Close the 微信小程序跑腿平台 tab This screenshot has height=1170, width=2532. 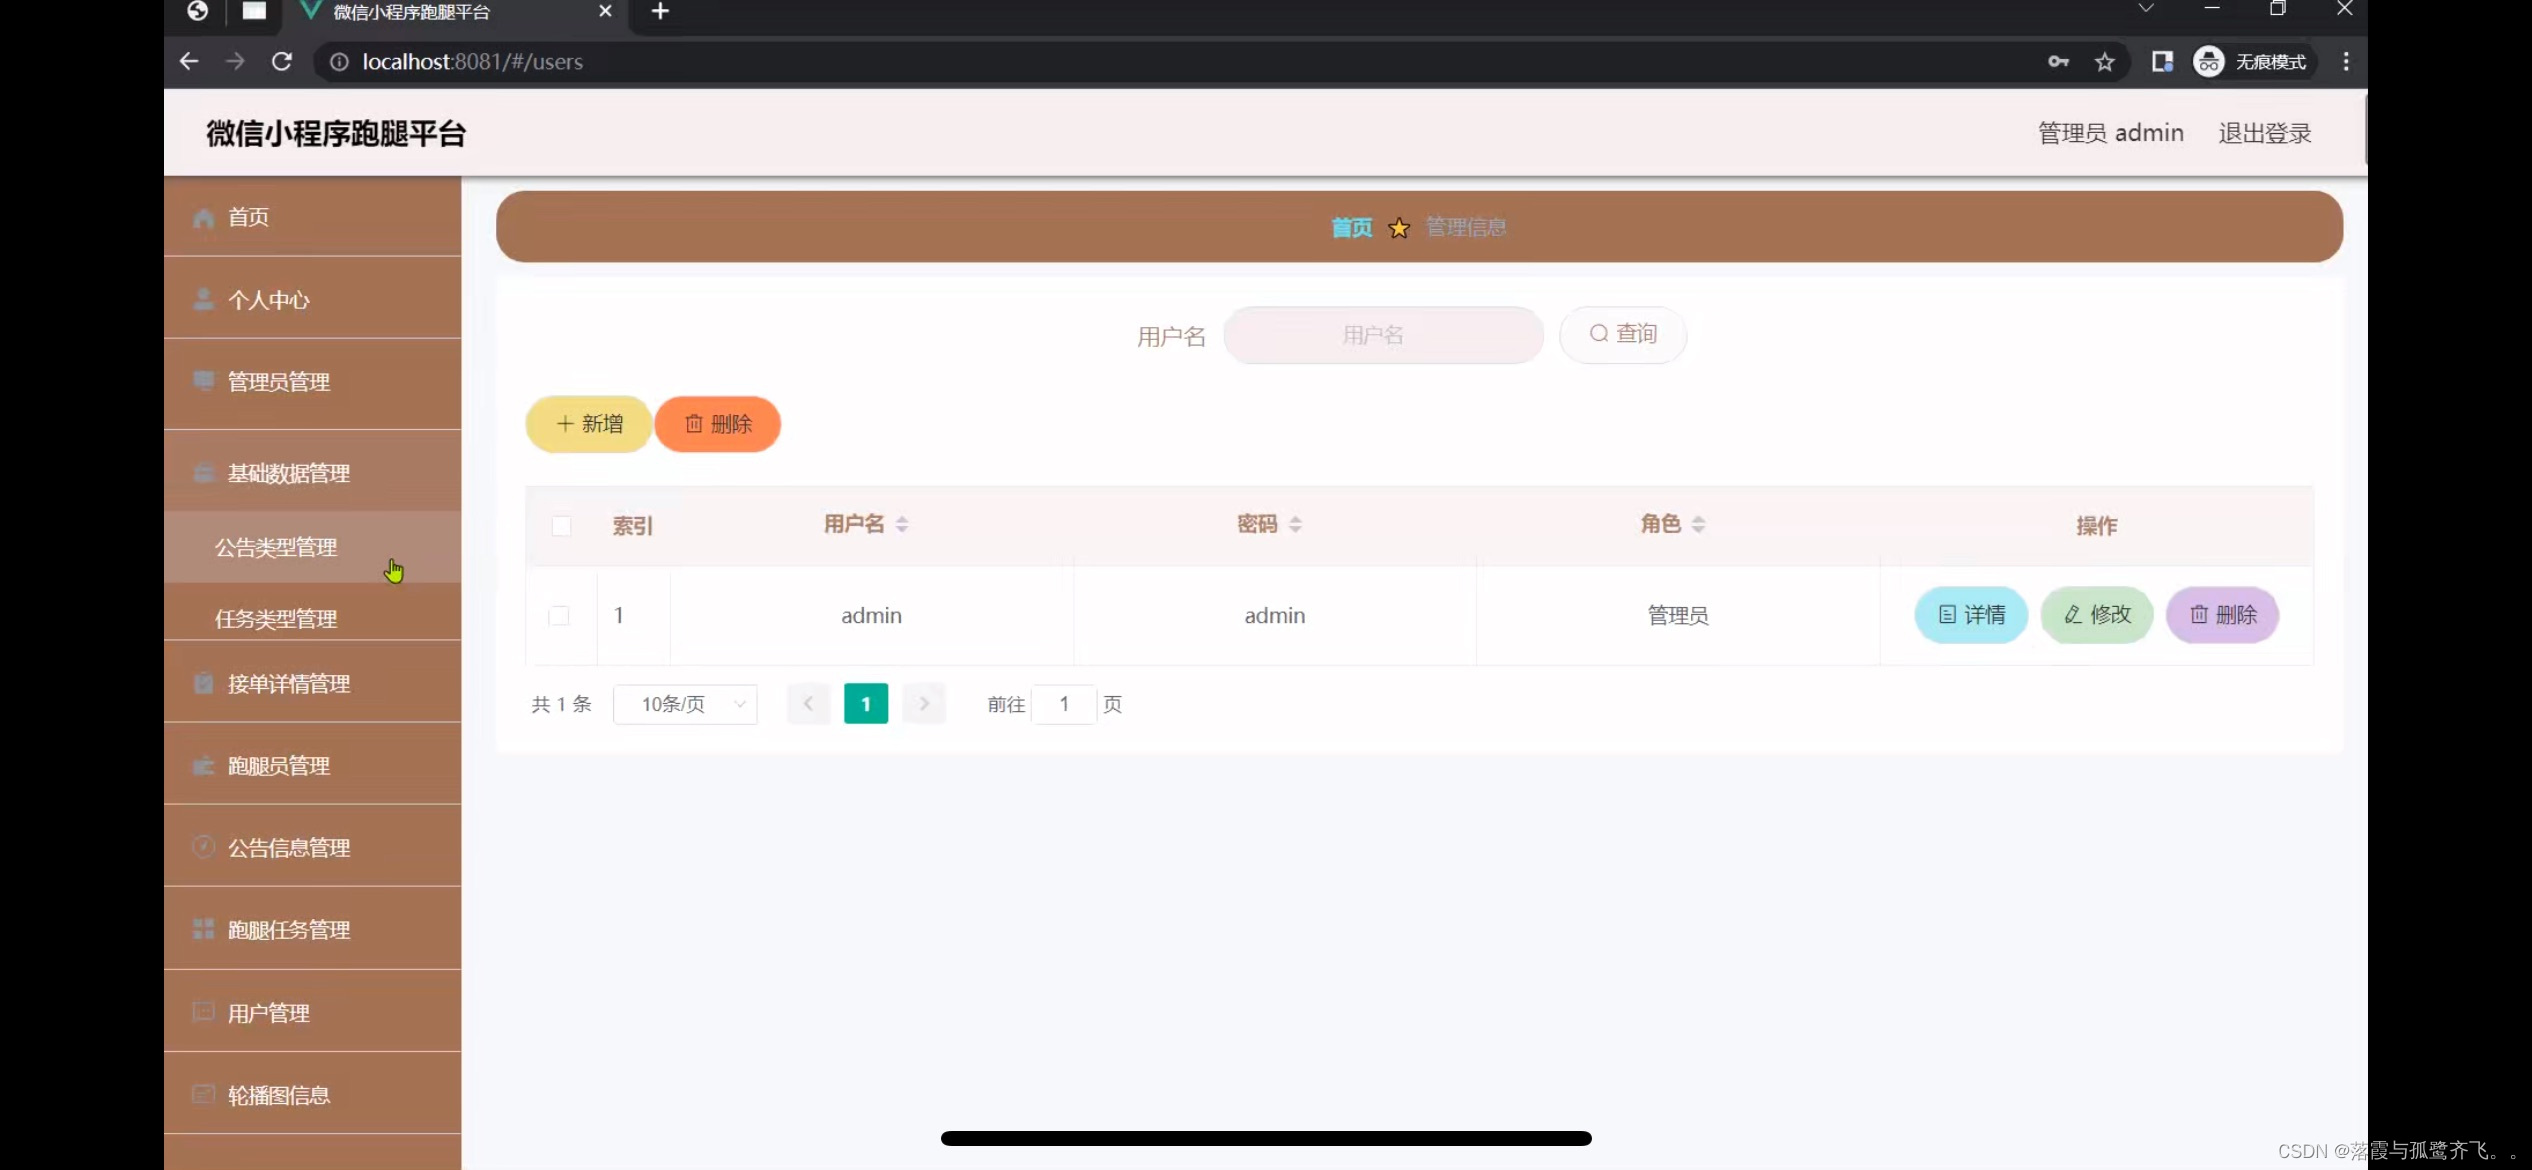point(605,12)
